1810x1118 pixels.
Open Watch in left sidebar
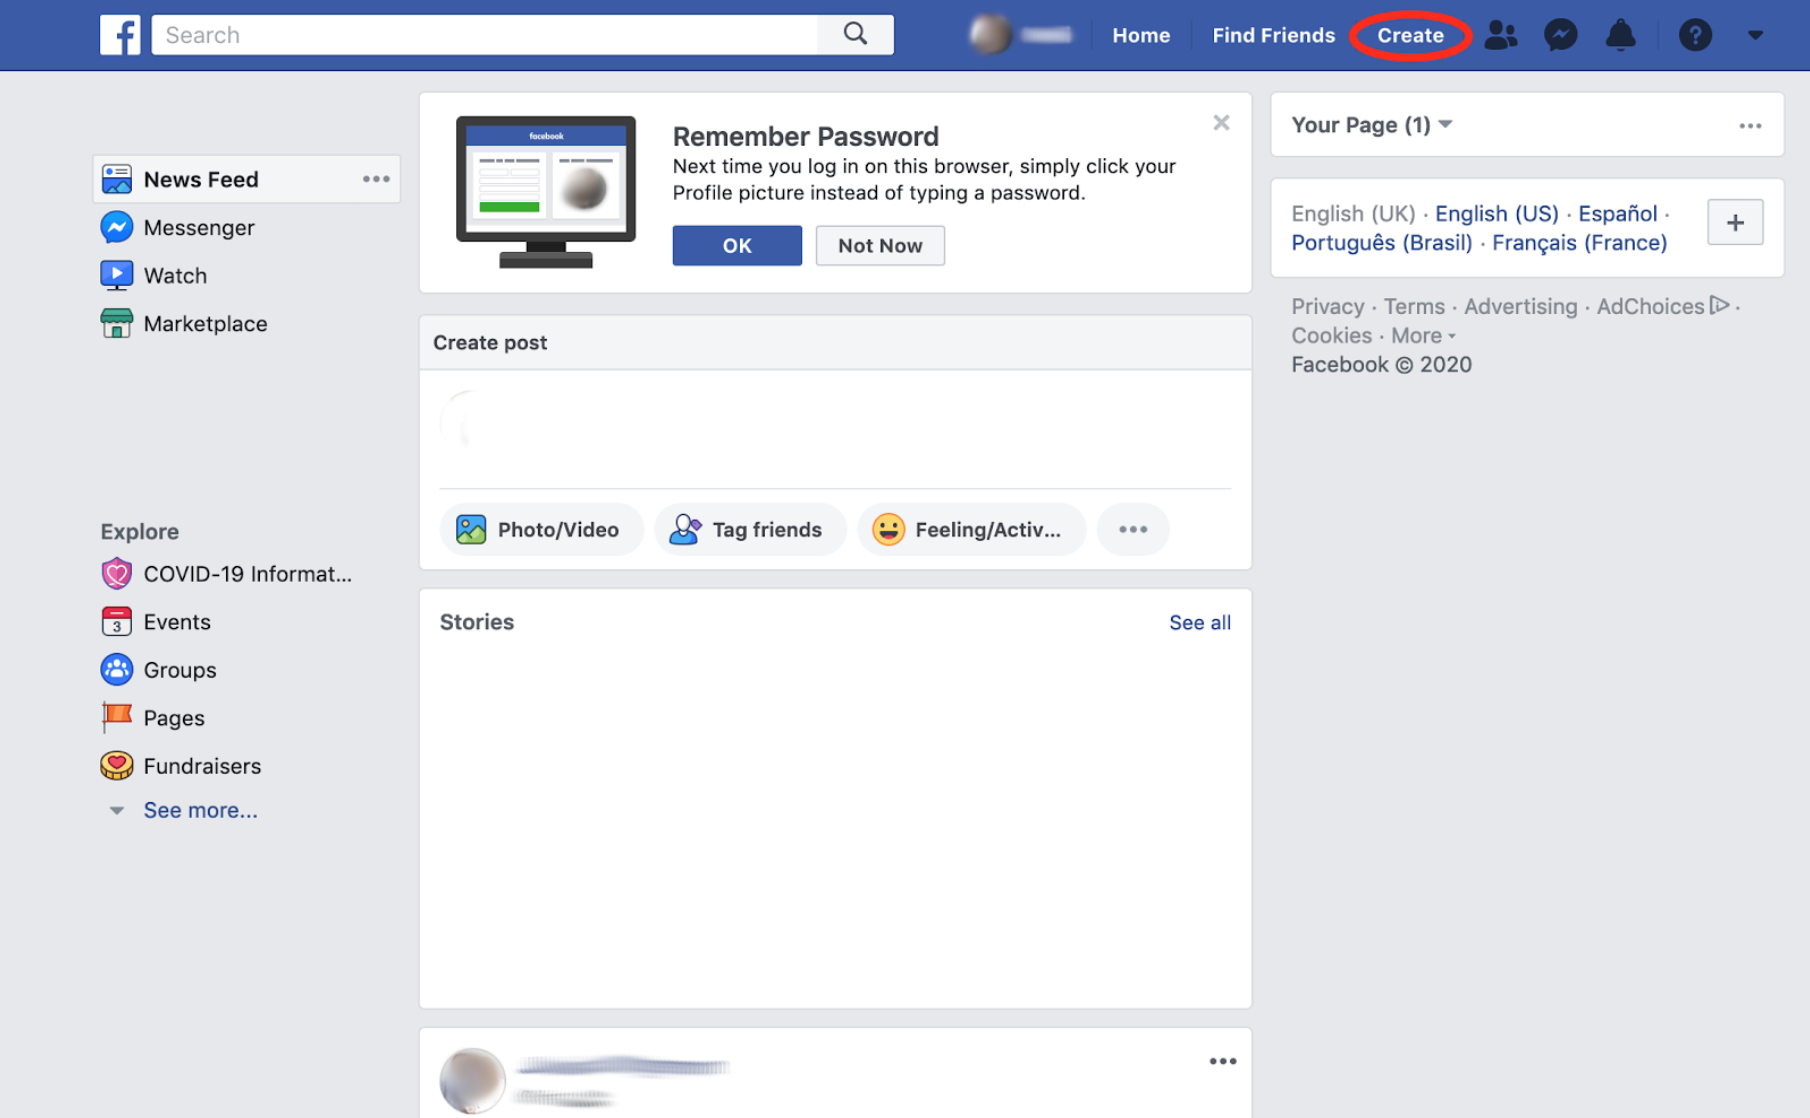[x=175, y=275]
